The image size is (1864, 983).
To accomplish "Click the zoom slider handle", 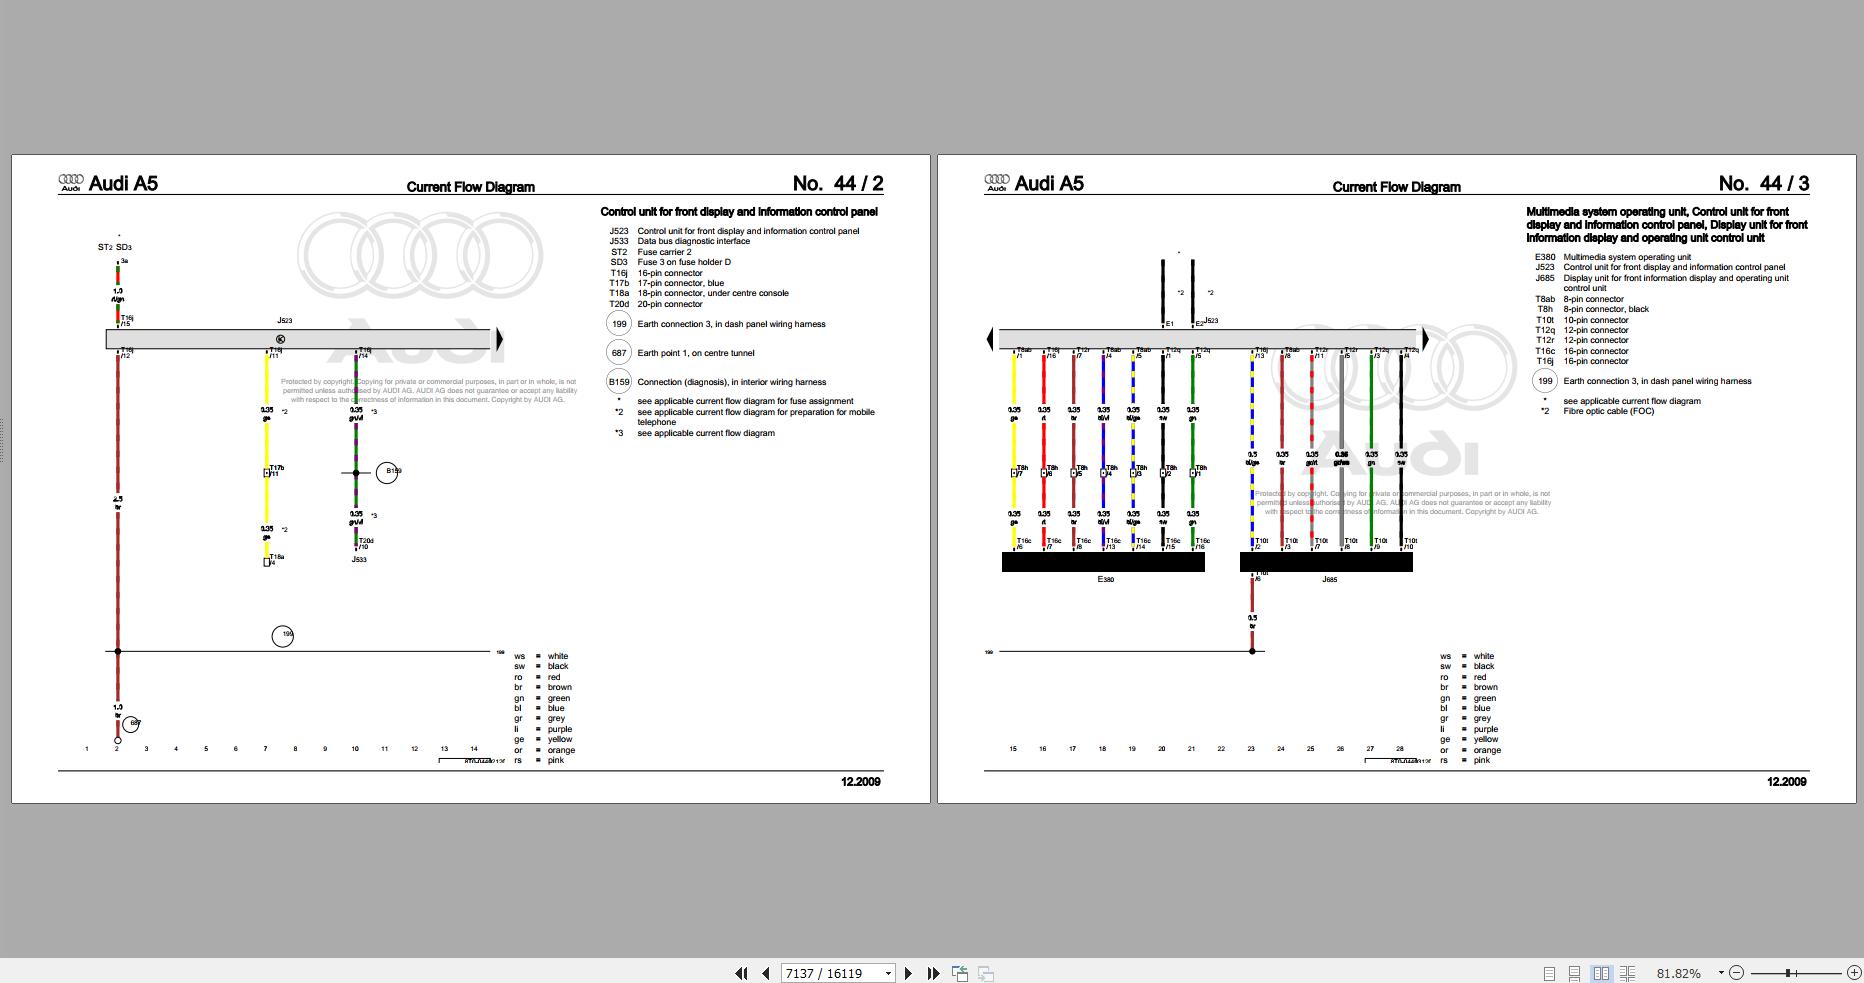I will coord(1789,972).
